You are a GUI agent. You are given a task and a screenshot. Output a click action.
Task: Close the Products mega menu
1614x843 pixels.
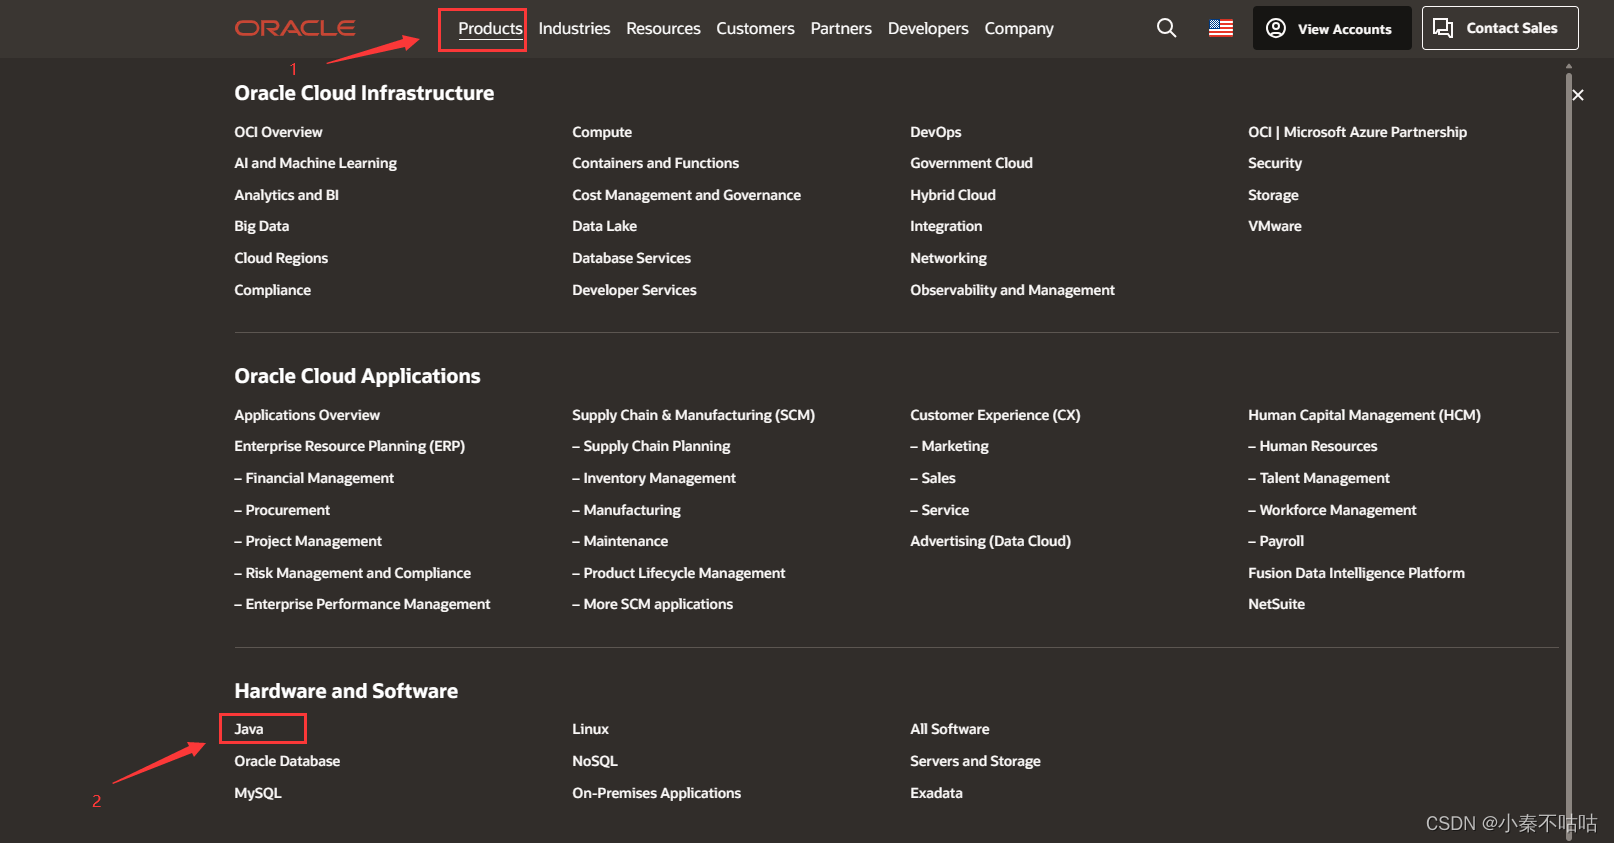(x=1578, y=95)
